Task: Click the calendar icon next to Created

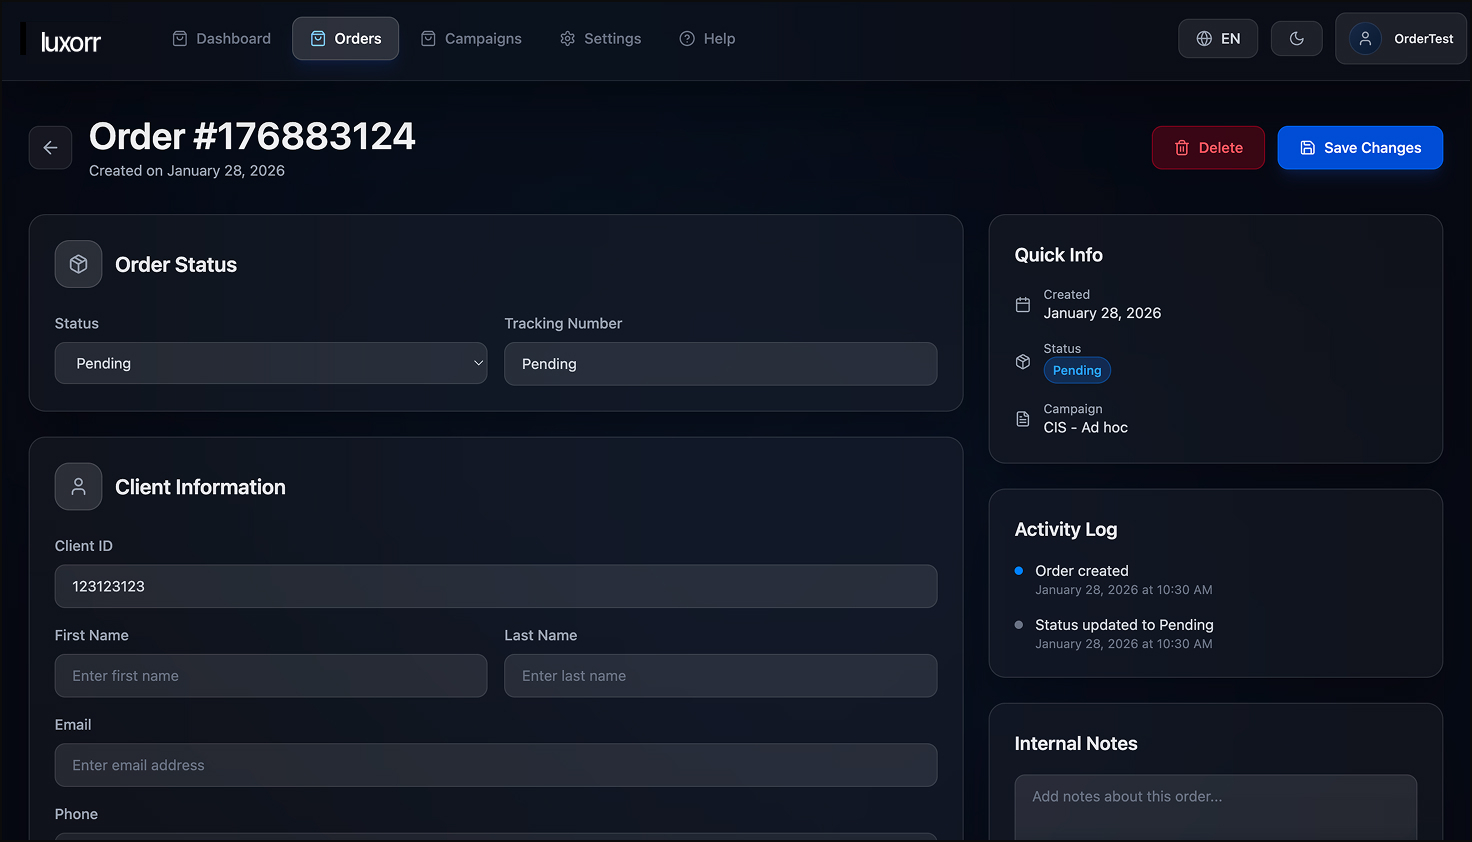Action: click(x=1022, y=305)
